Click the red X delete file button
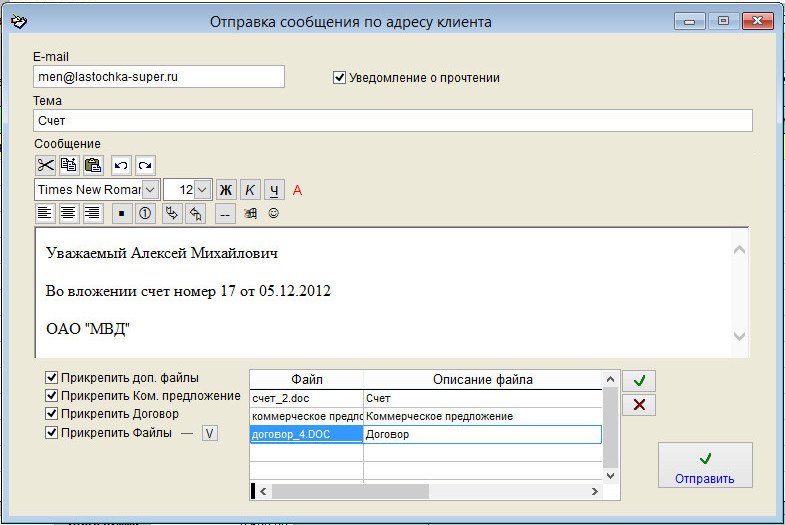This screenshot has width=785, height=525. click(x=638, y=405)
